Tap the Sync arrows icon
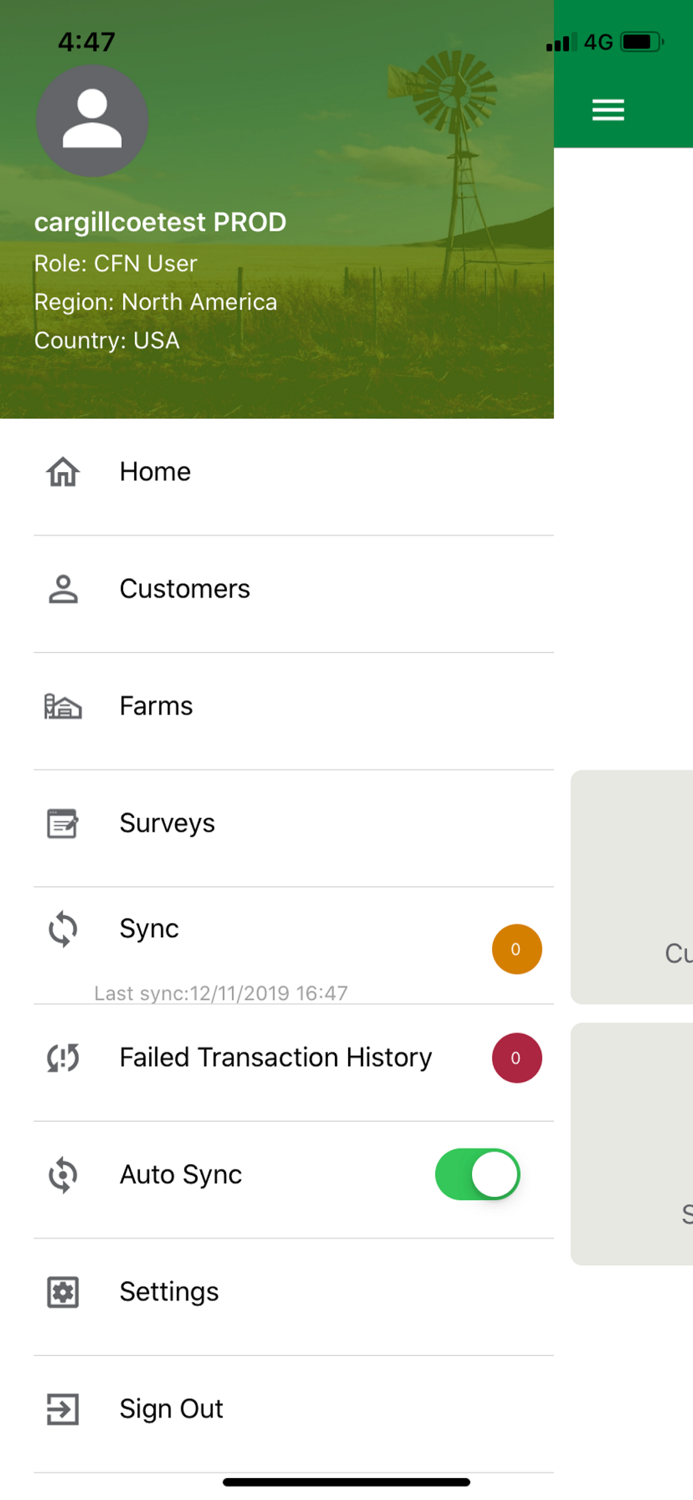 tap(63, 929)
